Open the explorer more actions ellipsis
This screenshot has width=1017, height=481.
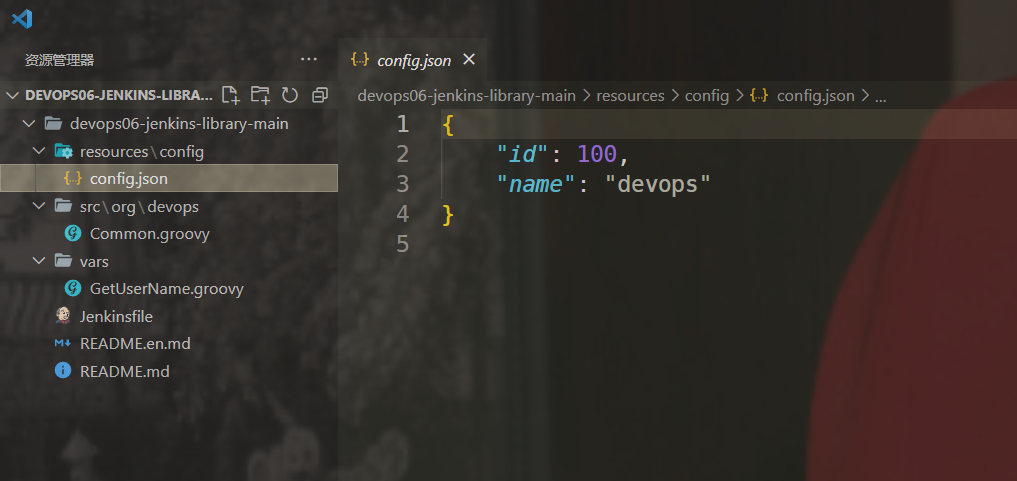(x=309, y=60)
